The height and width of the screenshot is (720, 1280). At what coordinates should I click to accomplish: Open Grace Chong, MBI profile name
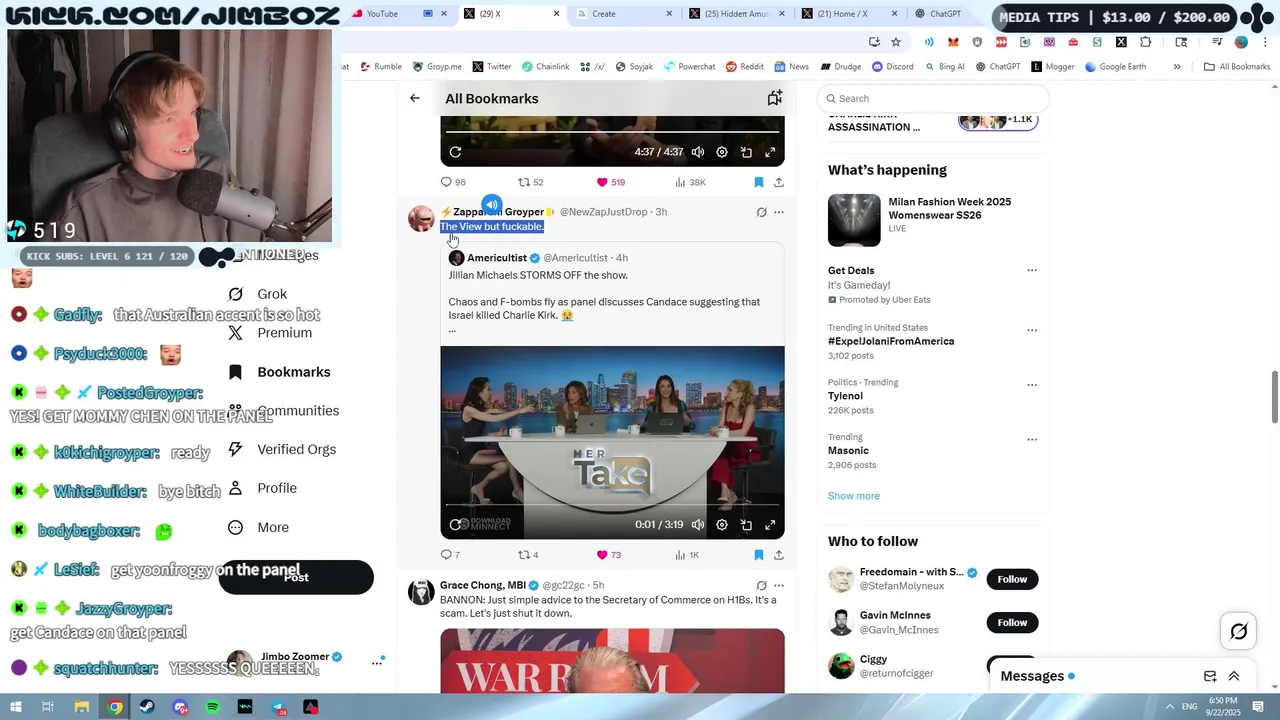[483, 585]
